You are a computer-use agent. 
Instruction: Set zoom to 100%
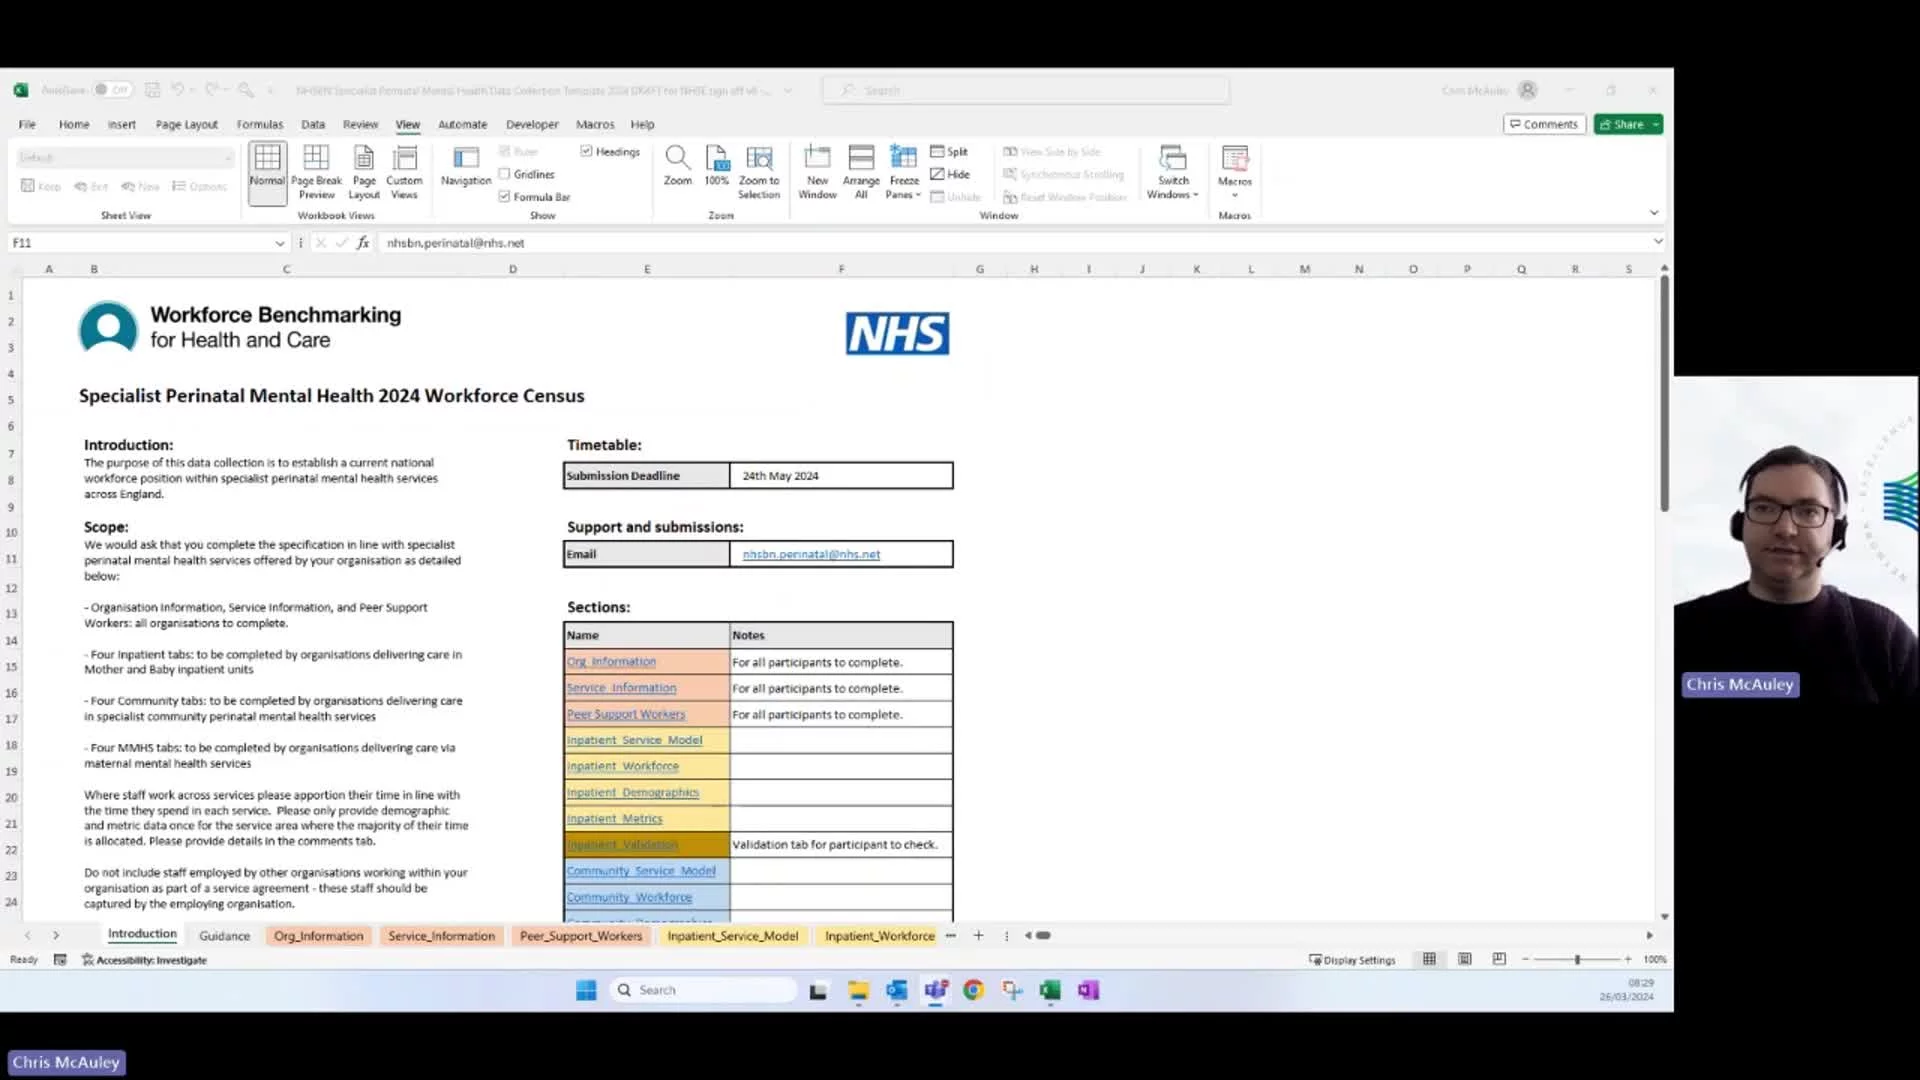(x=717, y=166)
